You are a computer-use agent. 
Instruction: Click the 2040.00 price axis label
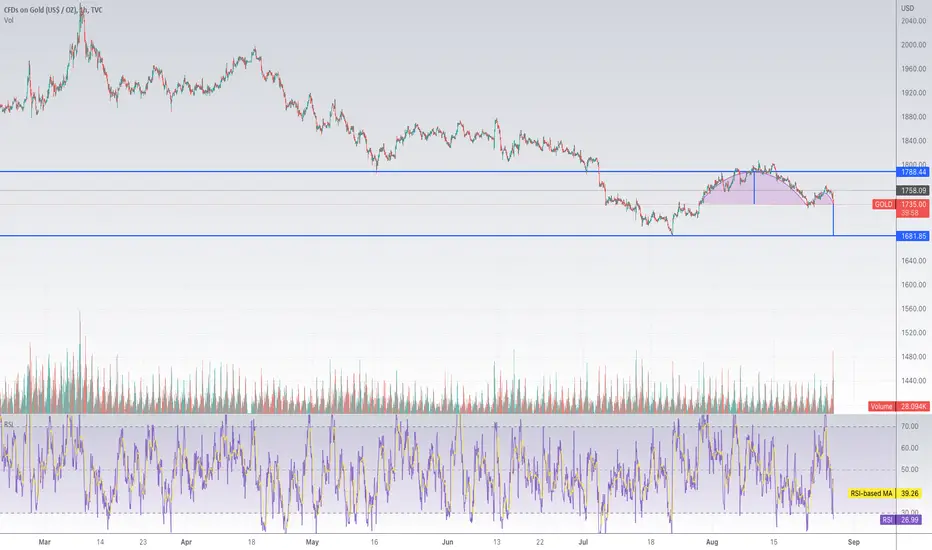click(x=914, y=21)
